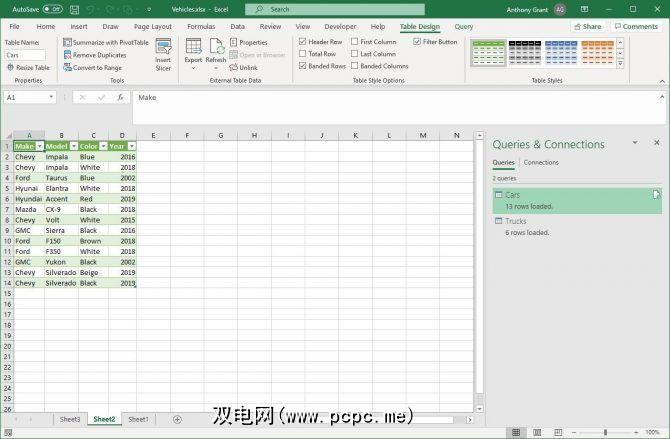
Task: Click the Refresh table data icon
Action: coord(216,51)
